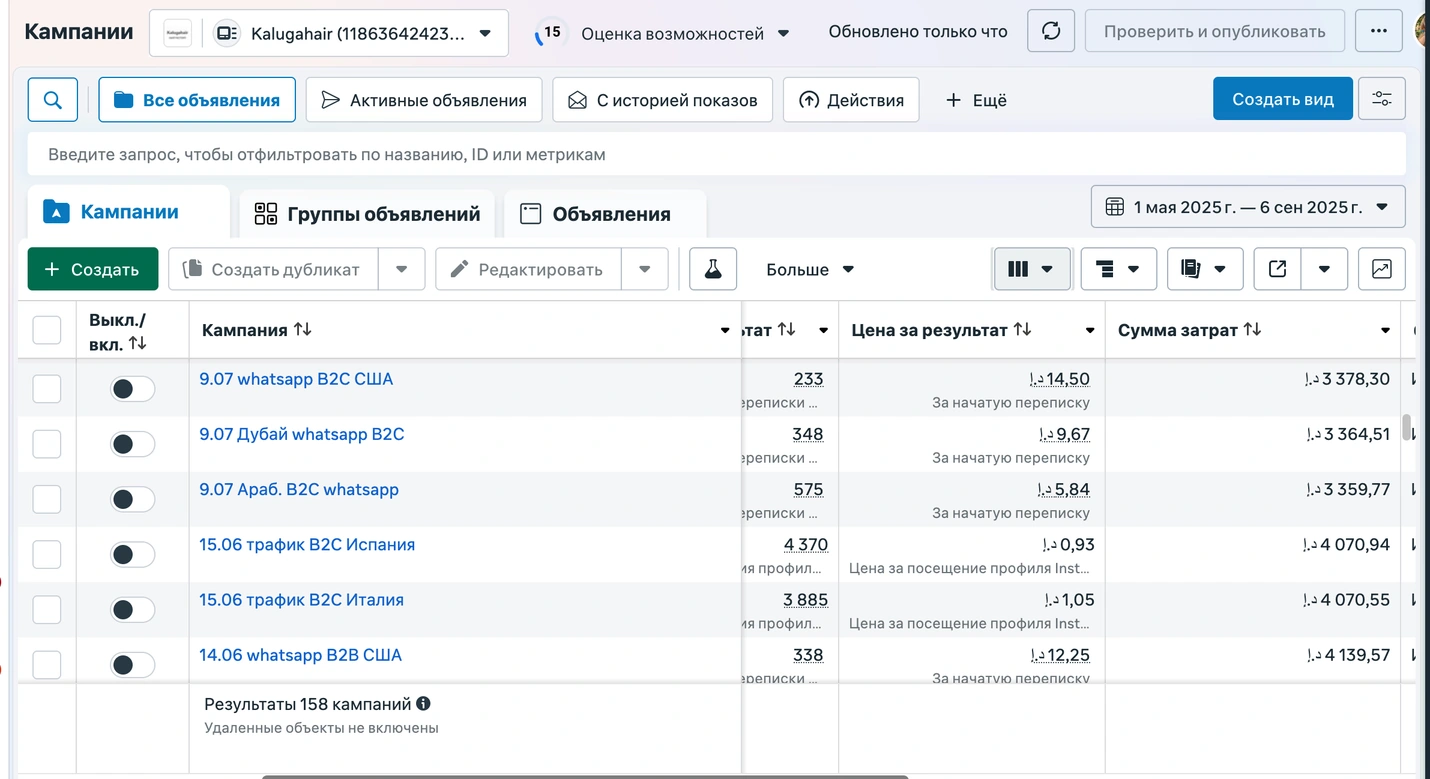Toggle on 9.07 Араб. B2C whatsapp campaign
1430x779 pixels.
132,499
